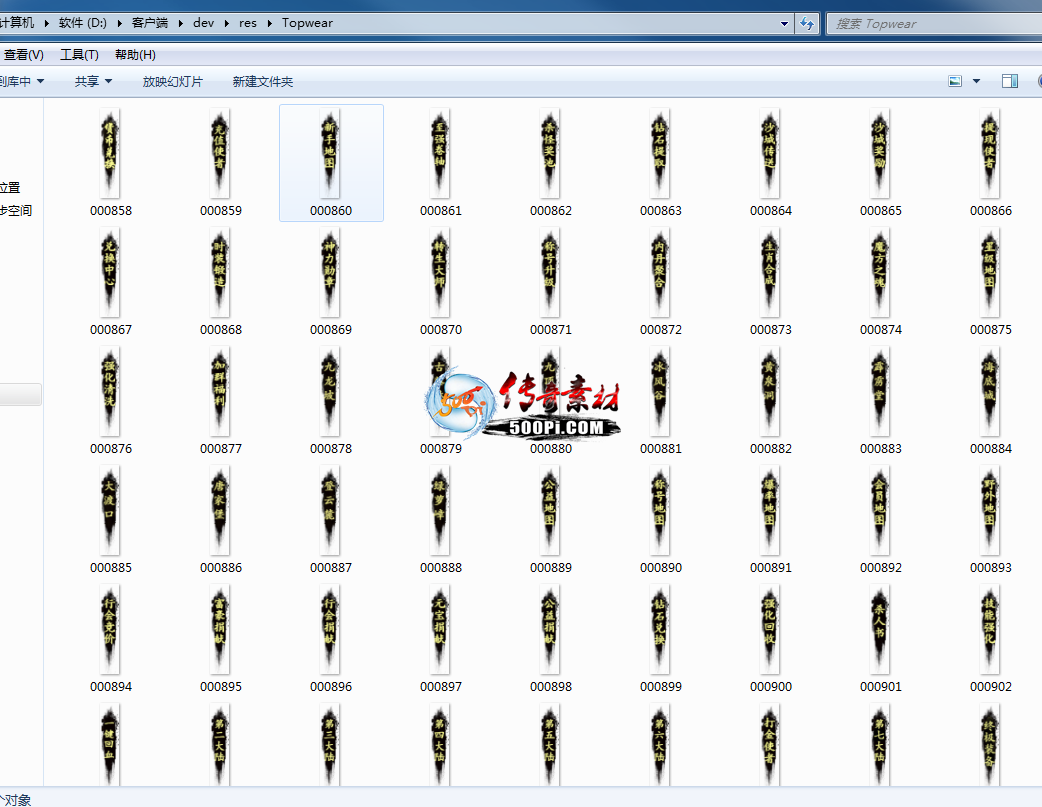The height and width of the screenshot is (807, 1042).
Task: Choose the 000899 thumbnail
Action: 660,630
